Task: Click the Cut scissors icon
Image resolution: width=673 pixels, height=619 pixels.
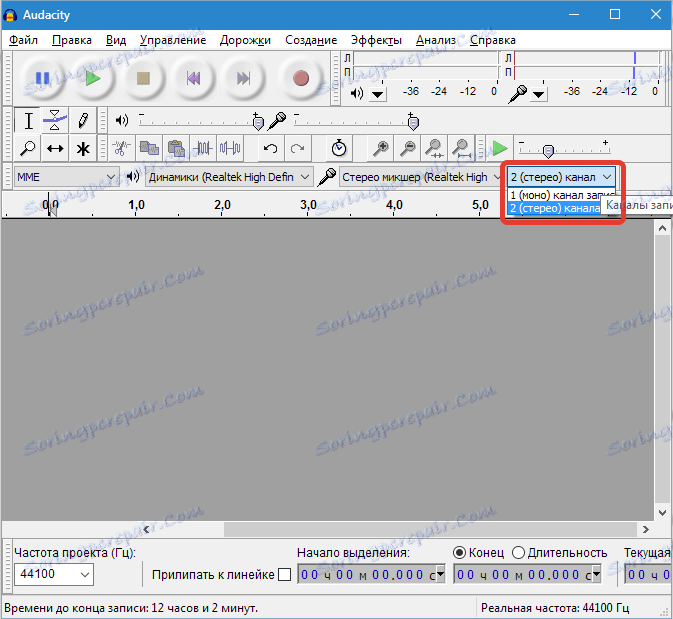Action: tap(121, 149)
